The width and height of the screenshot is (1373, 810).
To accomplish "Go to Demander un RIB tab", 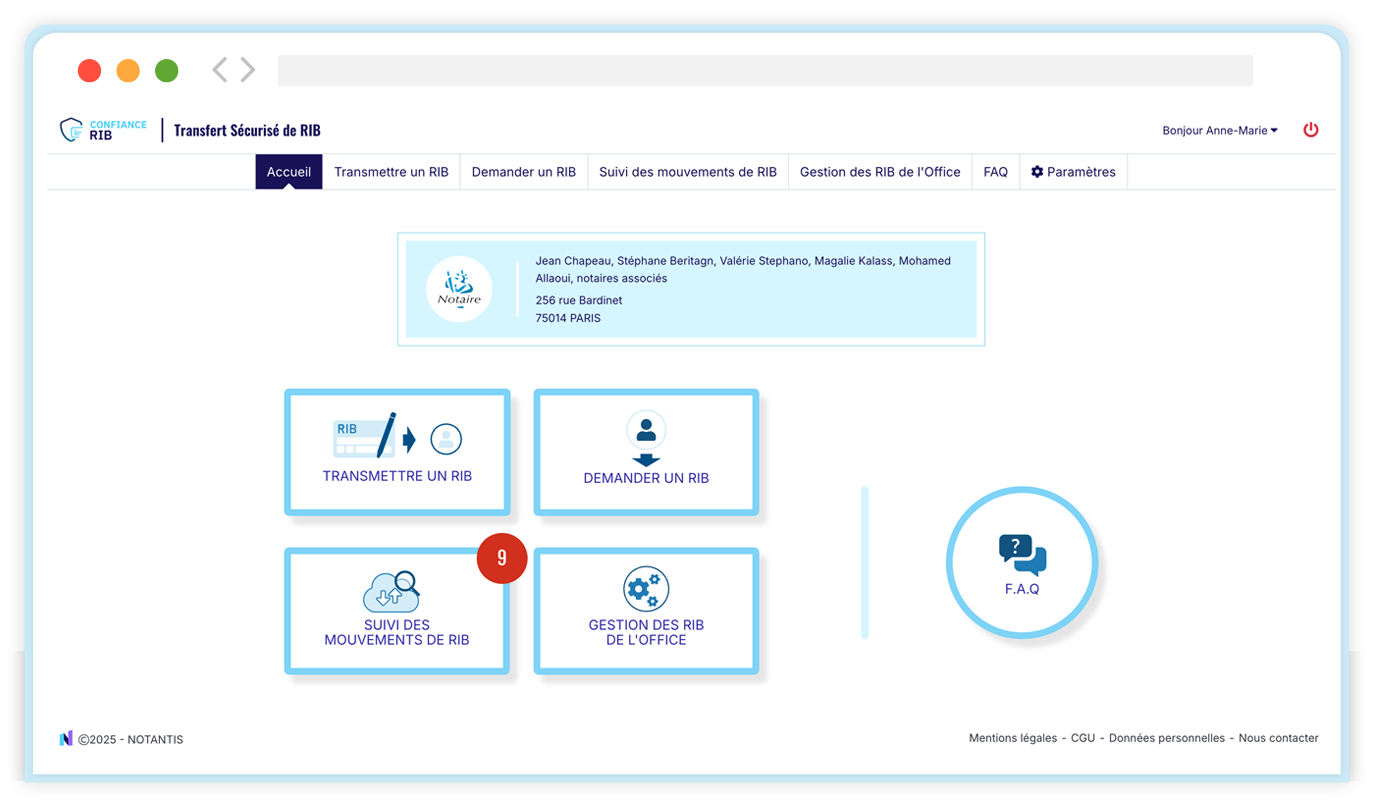I will [x=524, y=172].
